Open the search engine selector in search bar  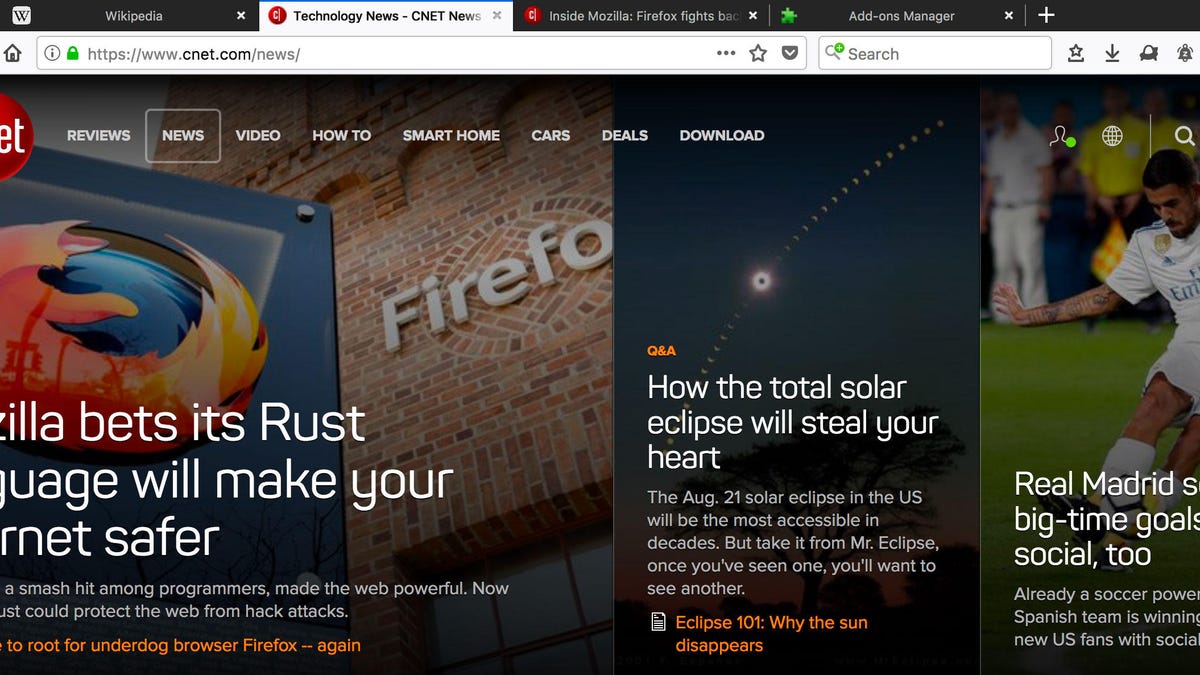(x=836, y=54)
